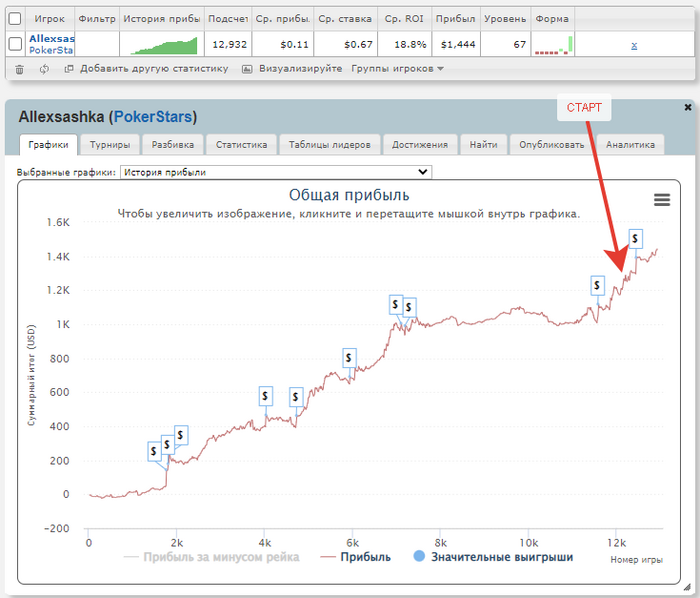This screenshot has width=700, height=598.
Task: Click the $ marker near 4k games
Action: 266,396
